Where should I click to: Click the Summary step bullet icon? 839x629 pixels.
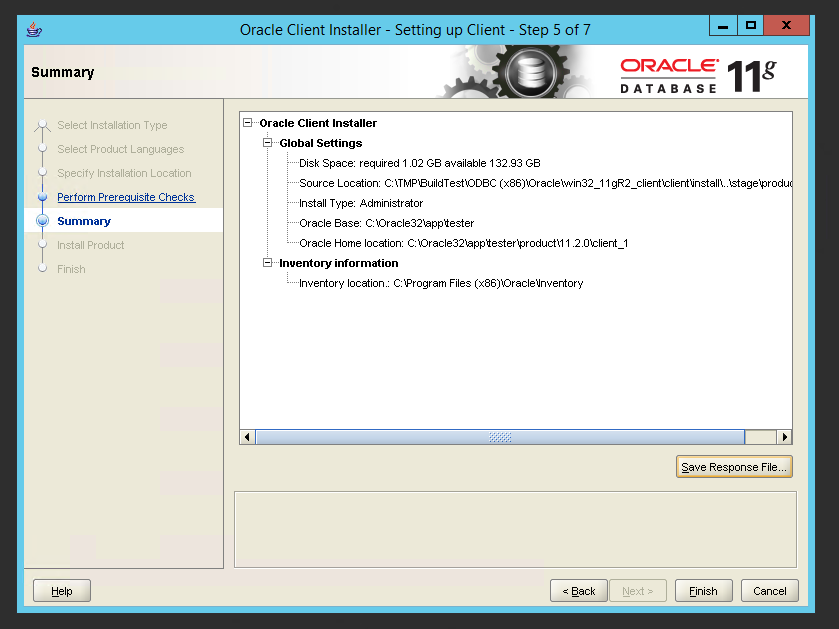[x=42, y=221]
